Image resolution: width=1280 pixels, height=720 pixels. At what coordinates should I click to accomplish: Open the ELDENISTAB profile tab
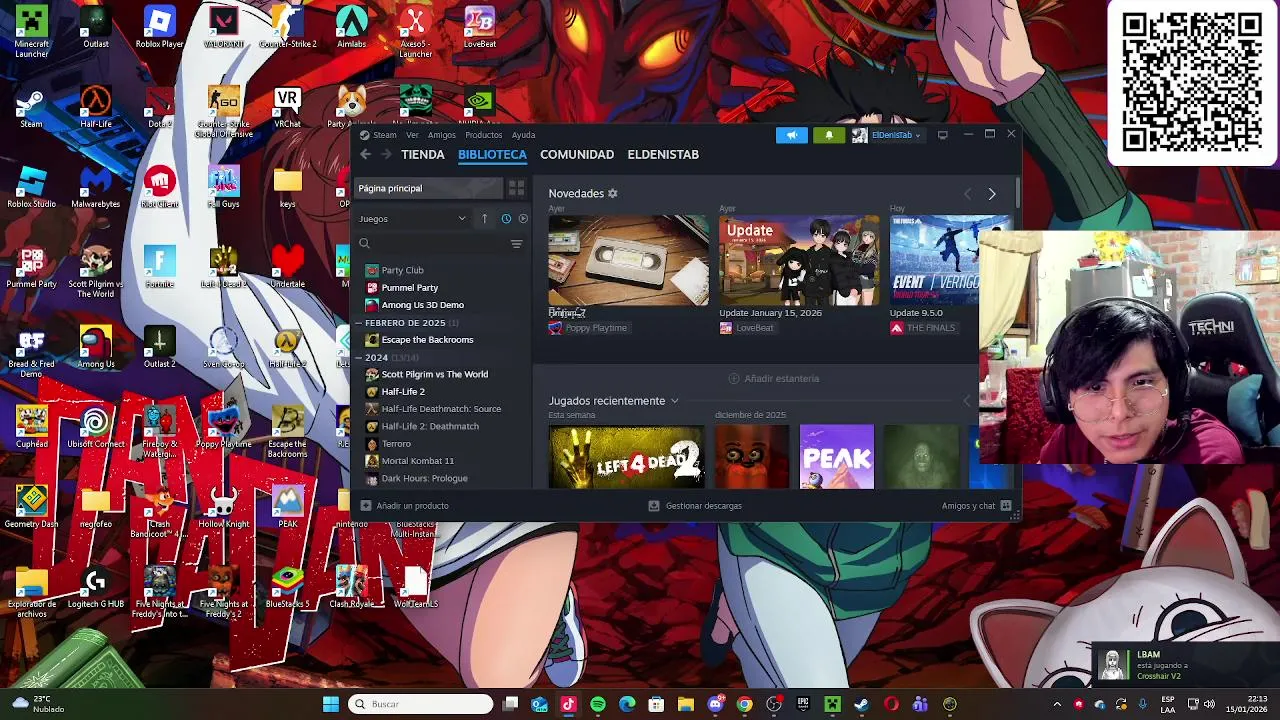pos(663,154)
